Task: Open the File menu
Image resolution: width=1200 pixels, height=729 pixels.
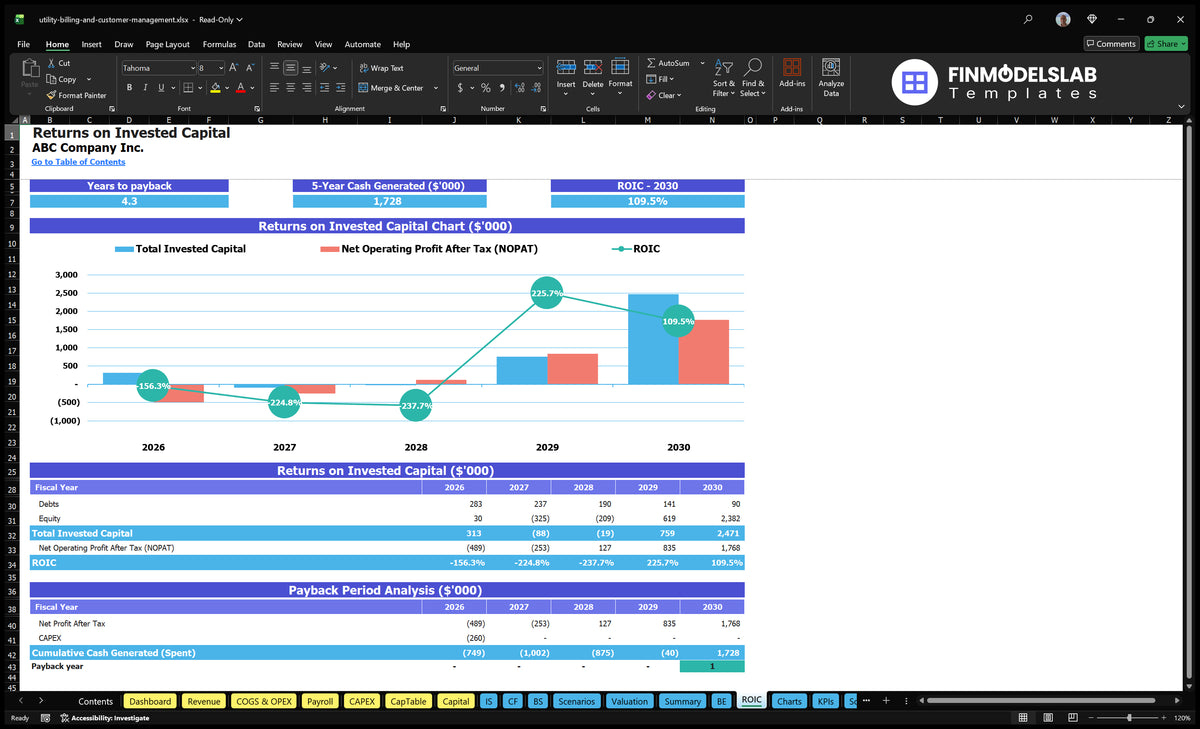Action: pyautogui.click(x=23, y=44)
